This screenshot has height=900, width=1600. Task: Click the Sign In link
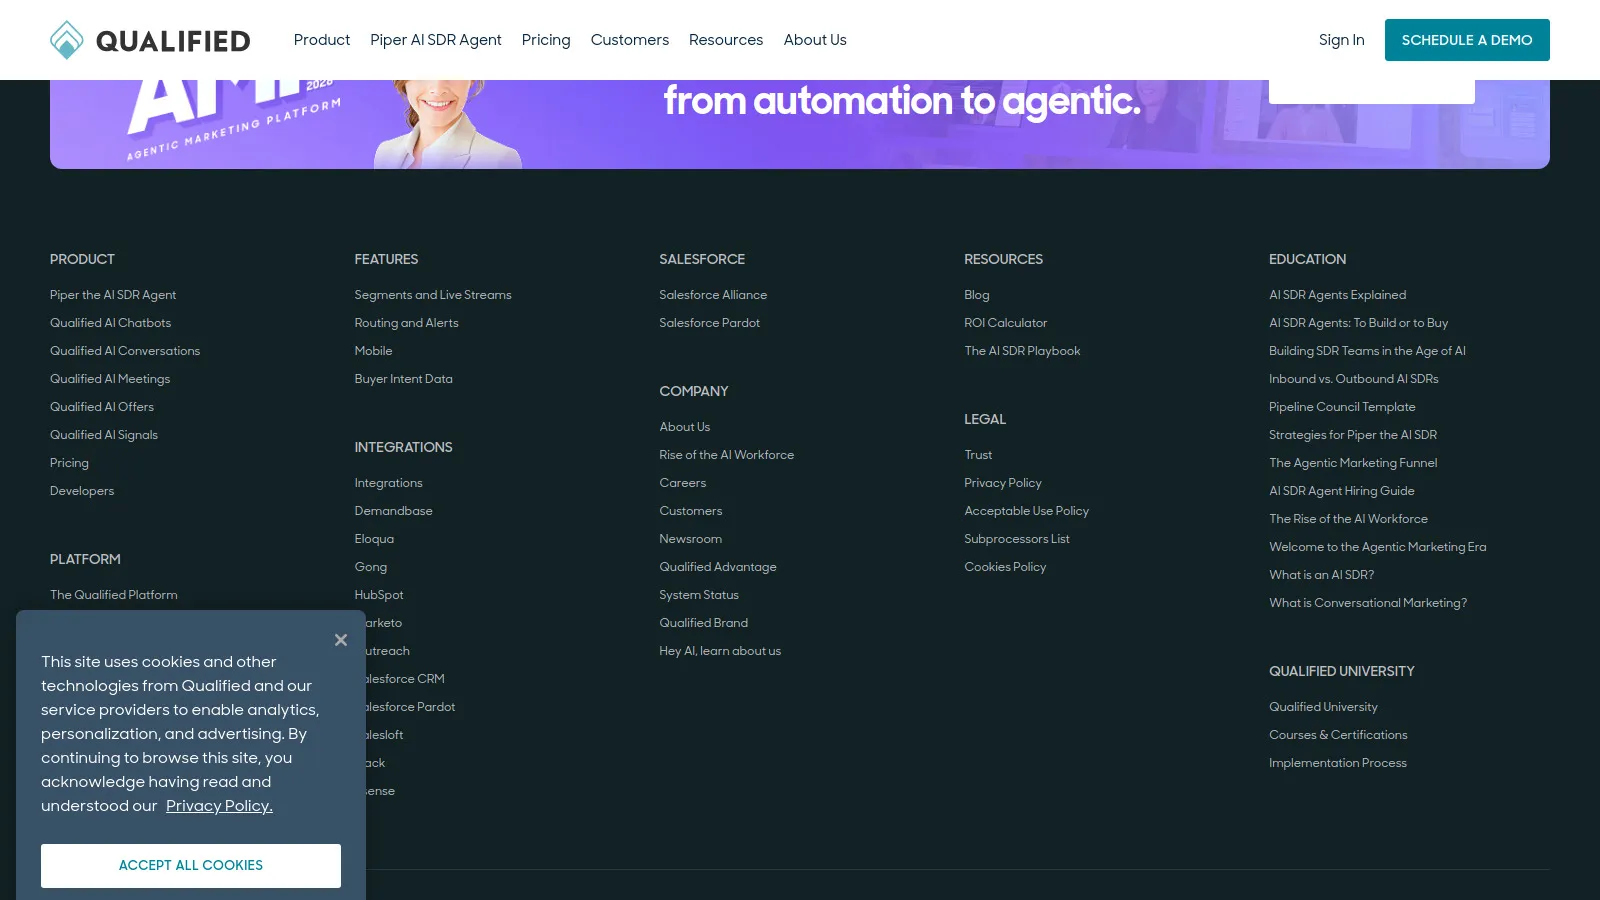[x=1341, y=40]
